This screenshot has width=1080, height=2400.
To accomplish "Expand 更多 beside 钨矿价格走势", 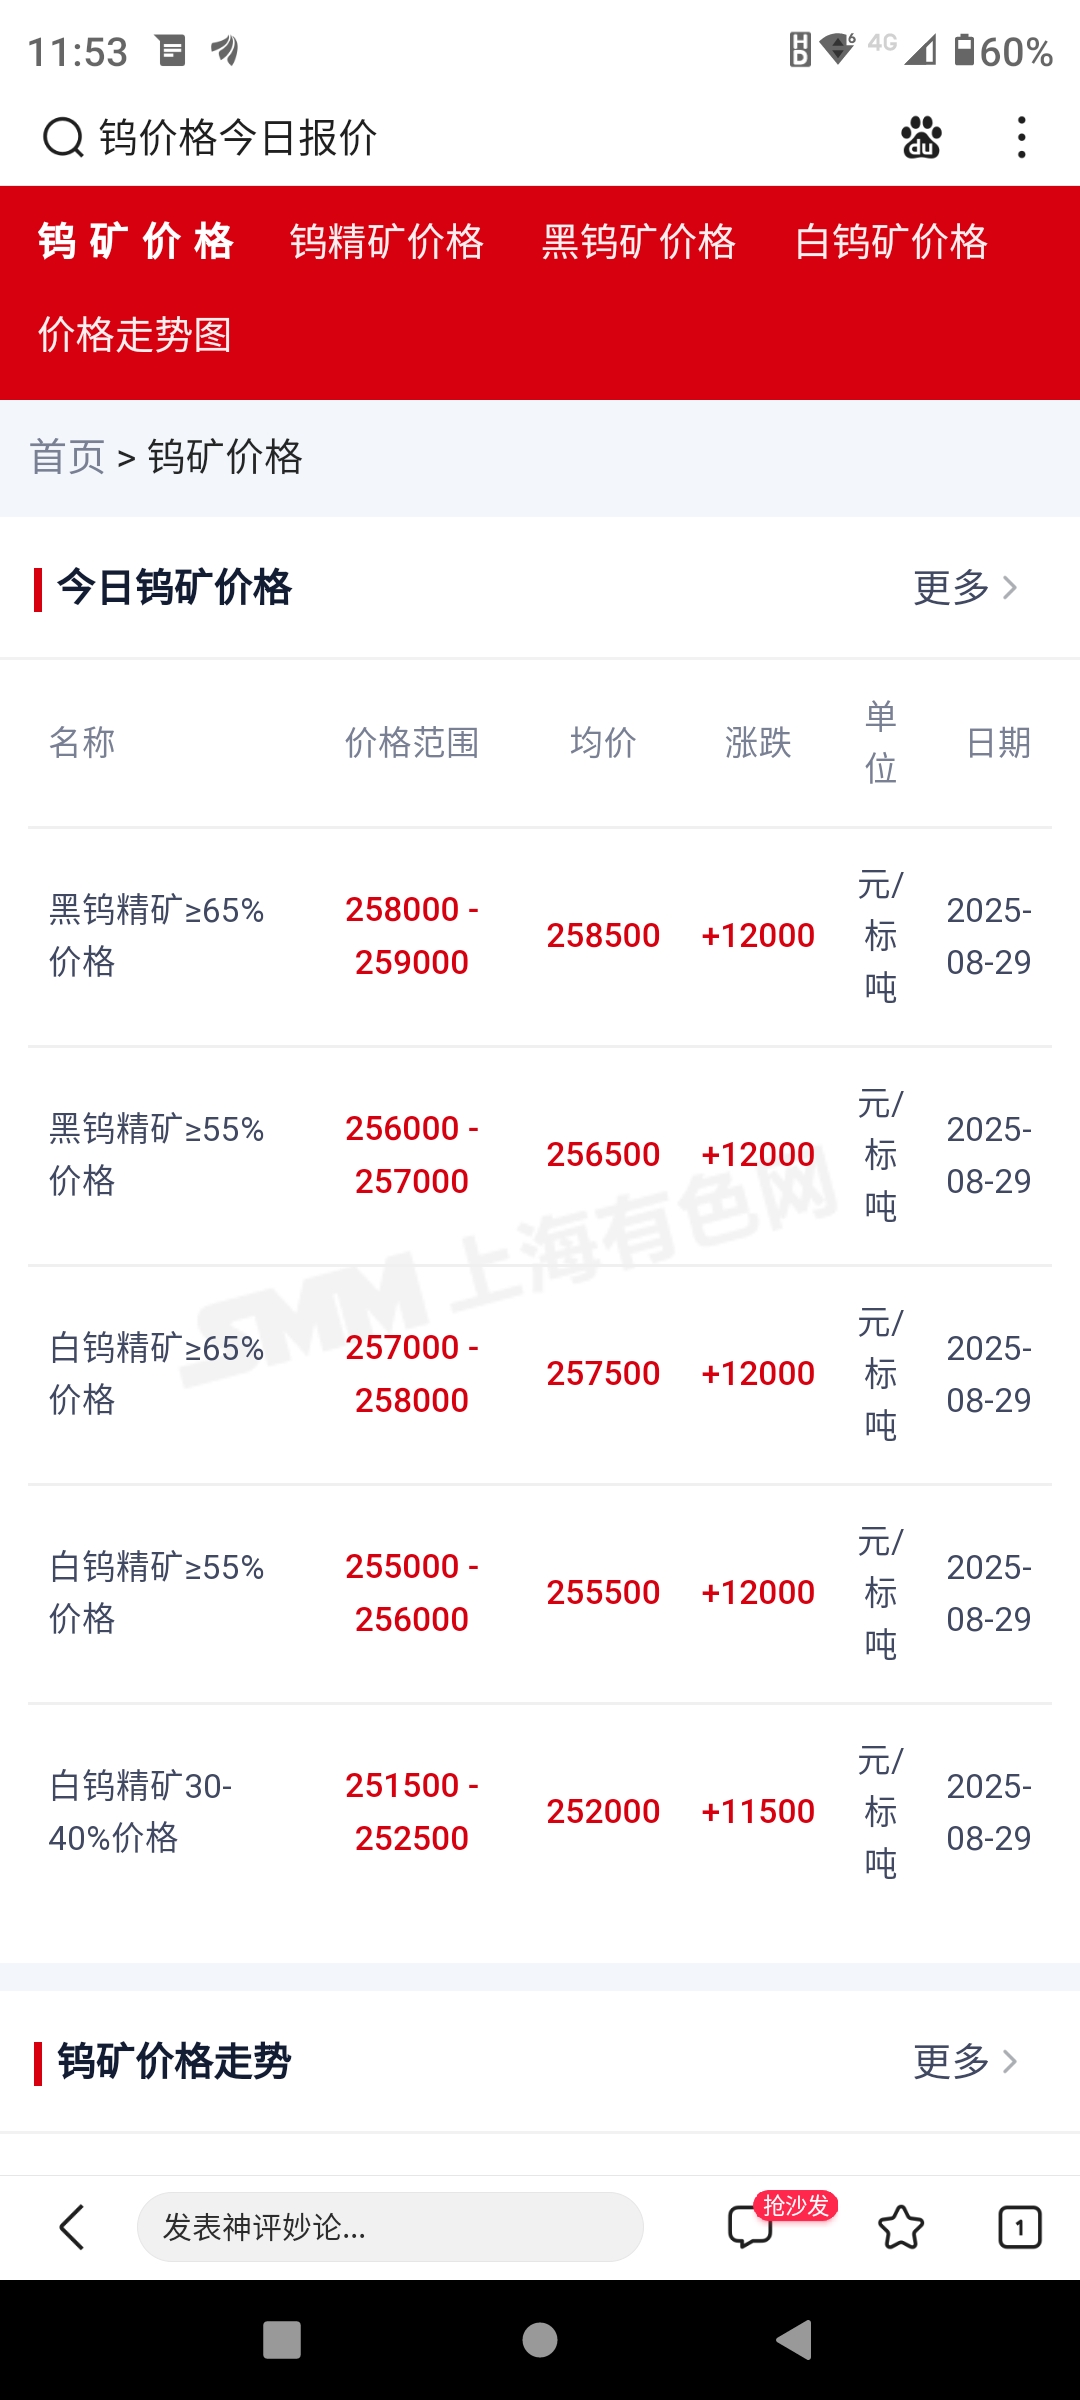I will click(x=965, y=2062).
